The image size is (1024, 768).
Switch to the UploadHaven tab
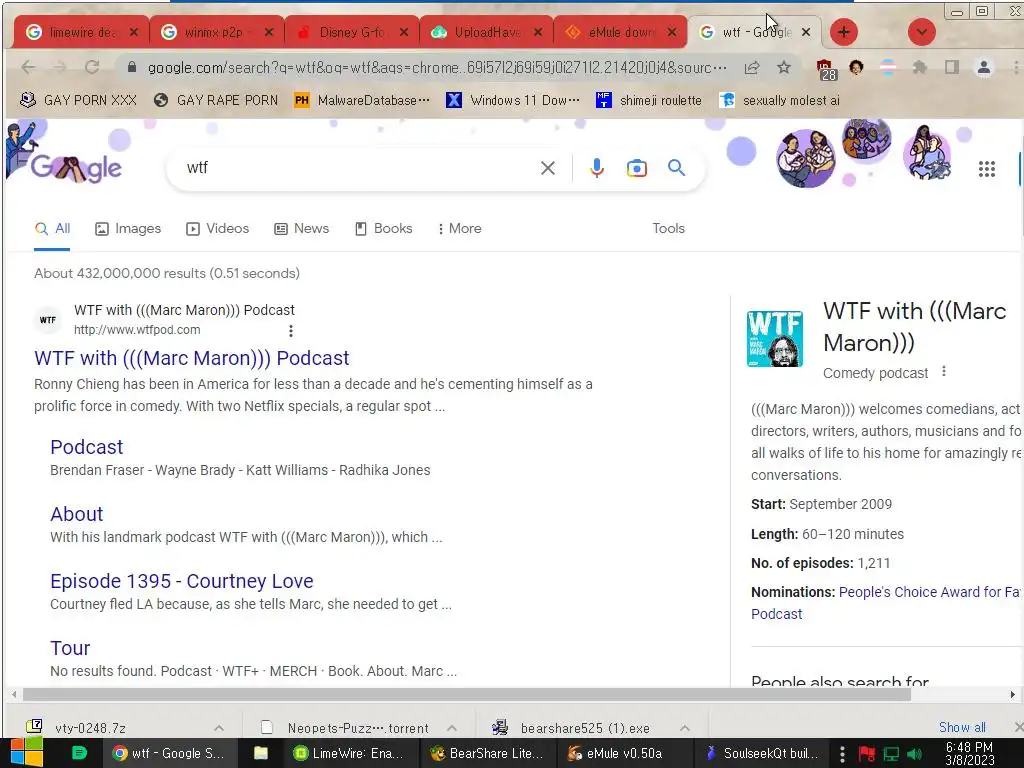[x=487, y=32]
